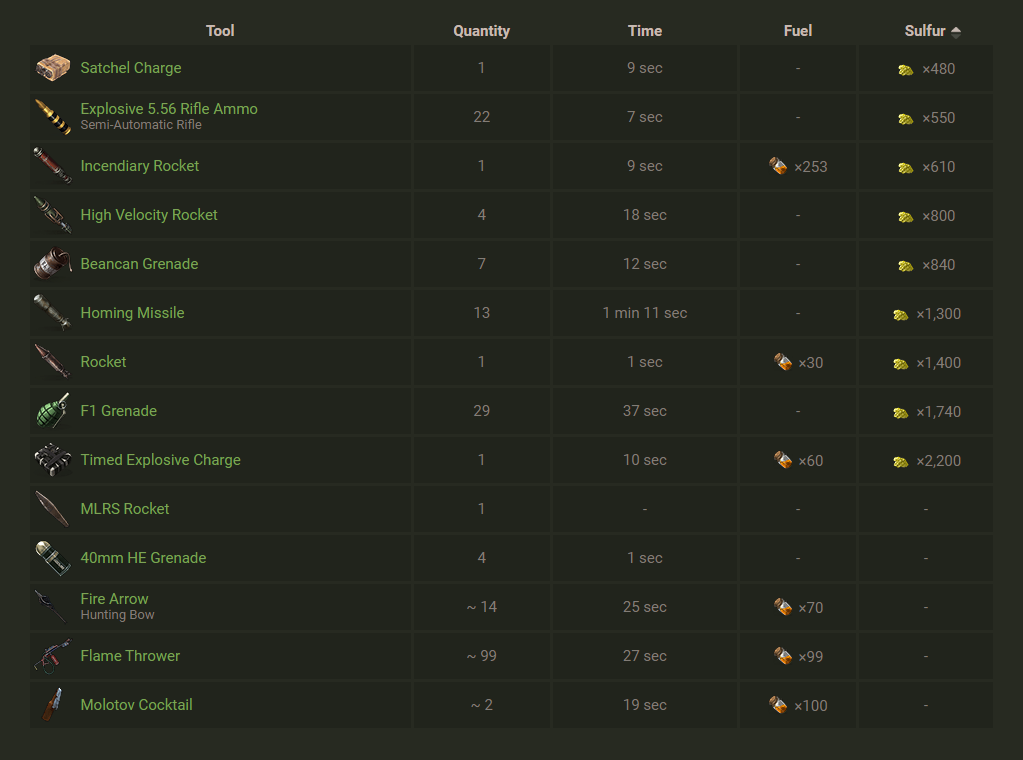Image resolution: width=1023 pixels, height=760 pixels.
Task: Sort the table by Fuel column
Action: tap(798, 31)
